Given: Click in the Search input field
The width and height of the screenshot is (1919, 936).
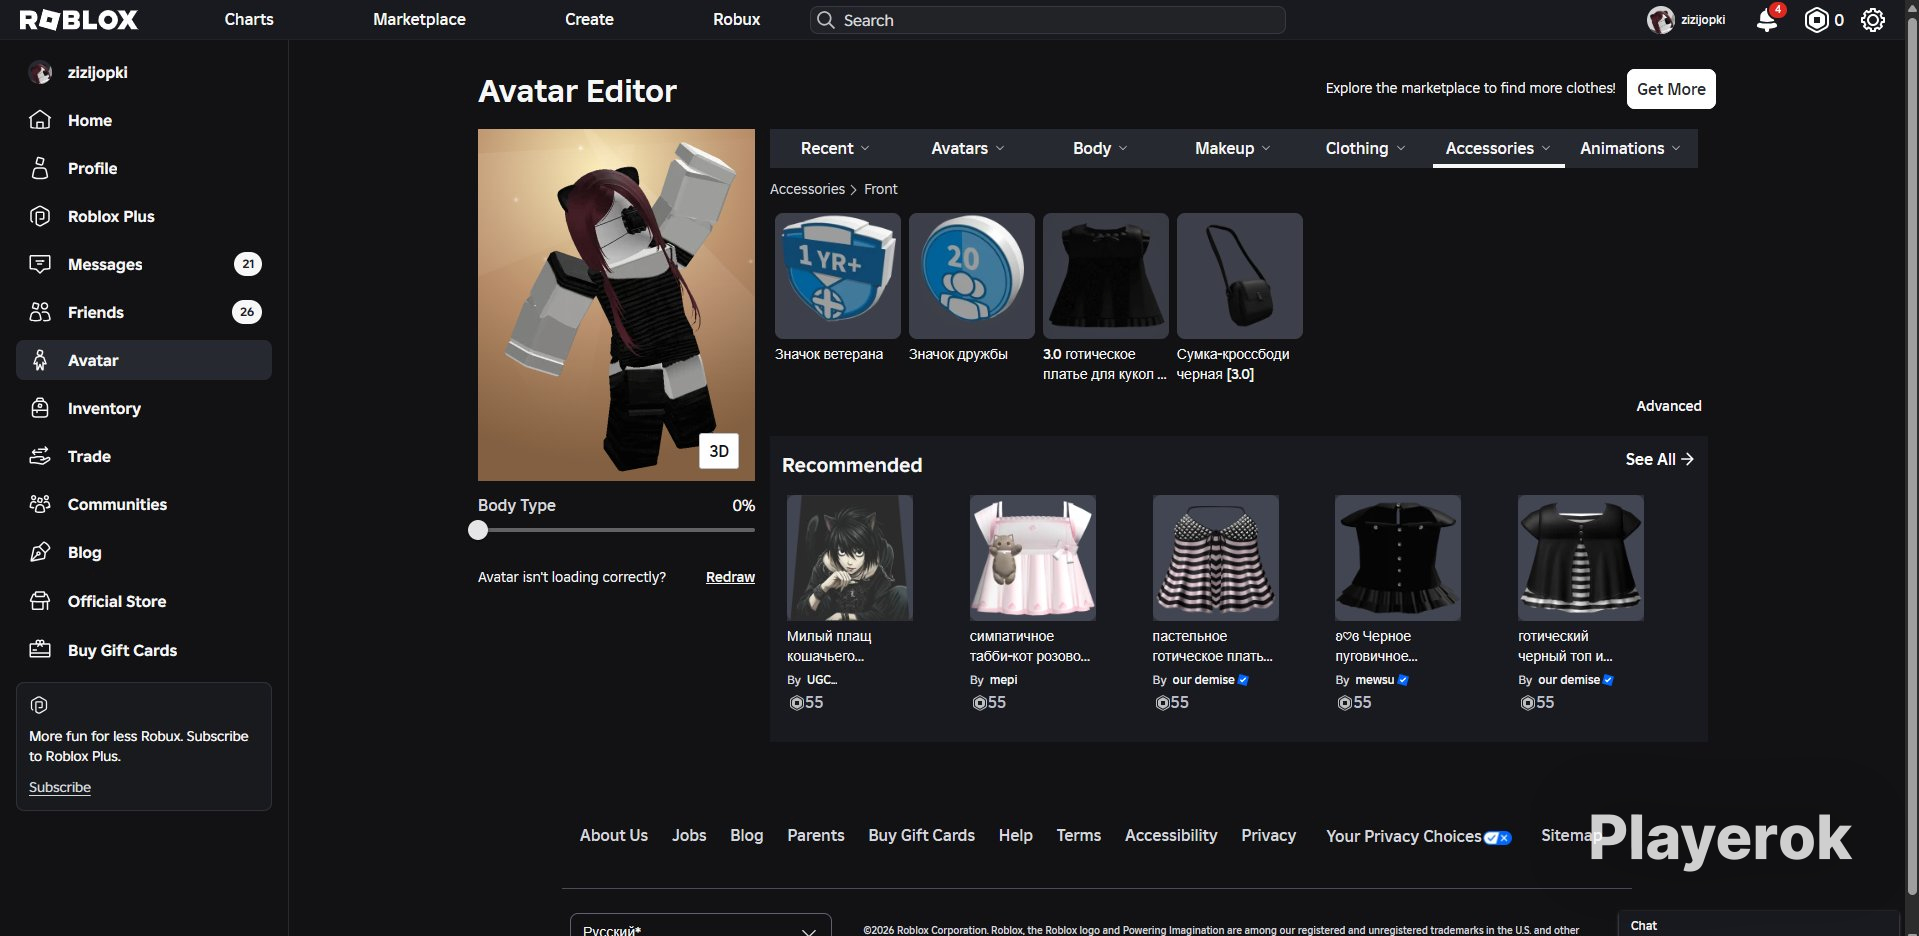Looking at the screenshot, I should (1048, 20).
